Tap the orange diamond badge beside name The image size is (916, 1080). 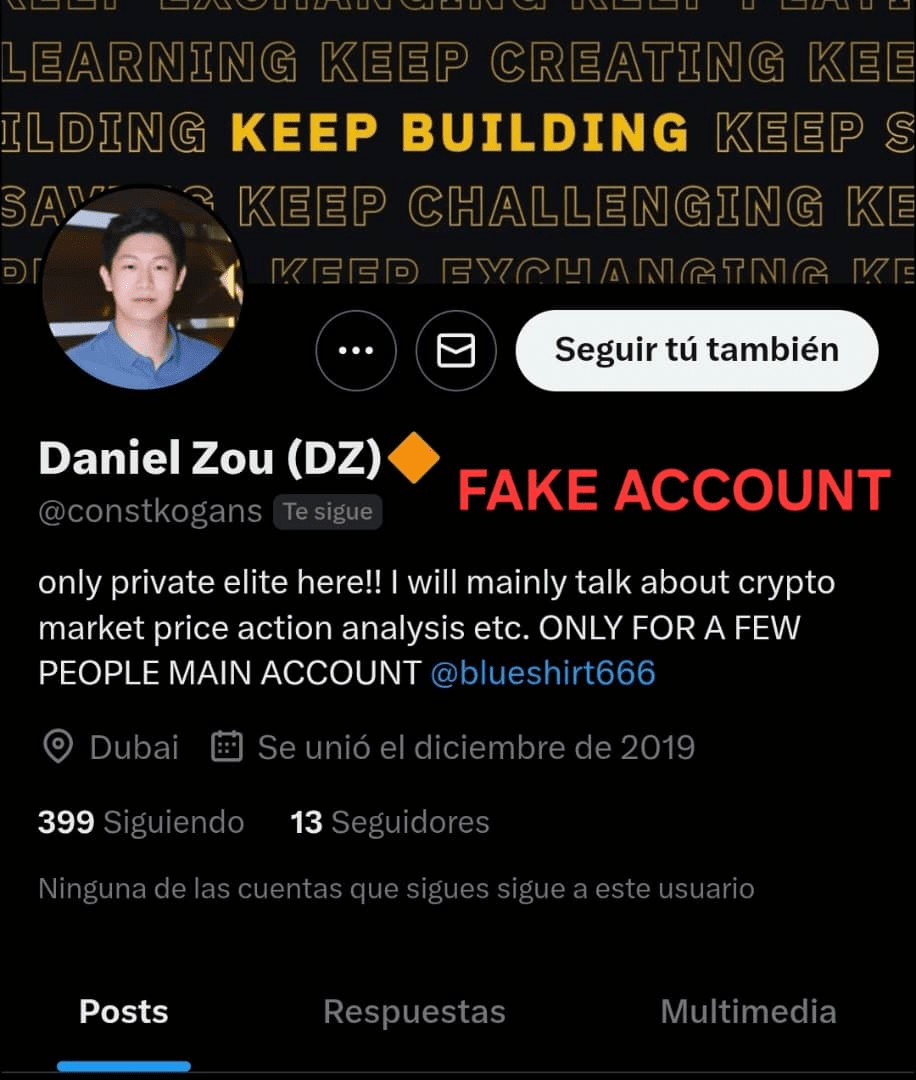pos(414,457)
